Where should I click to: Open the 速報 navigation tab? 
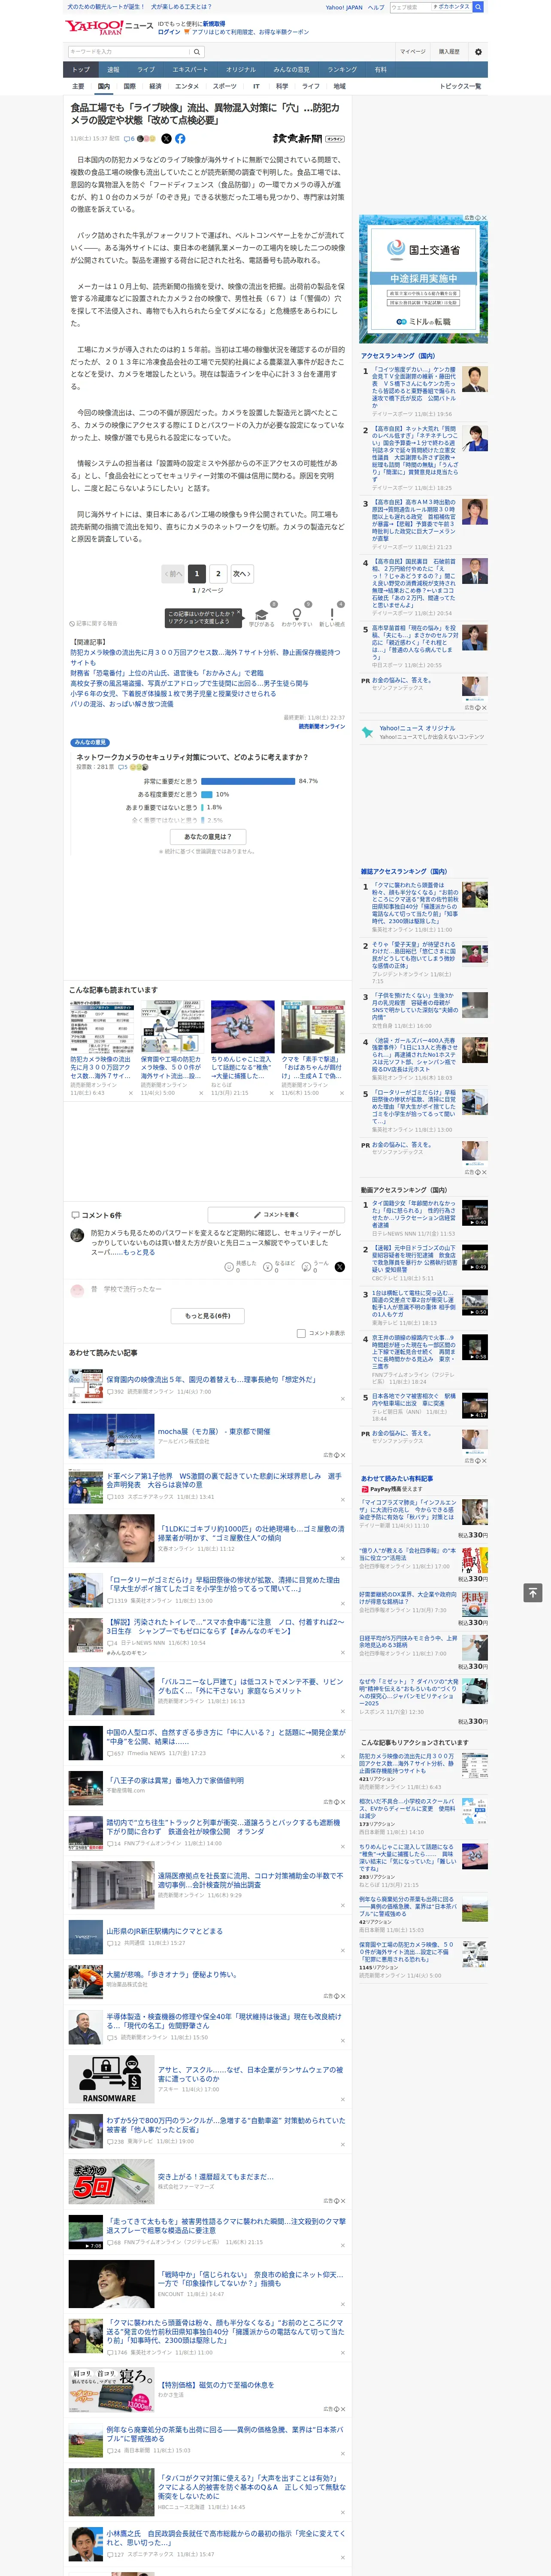point(113,69)
